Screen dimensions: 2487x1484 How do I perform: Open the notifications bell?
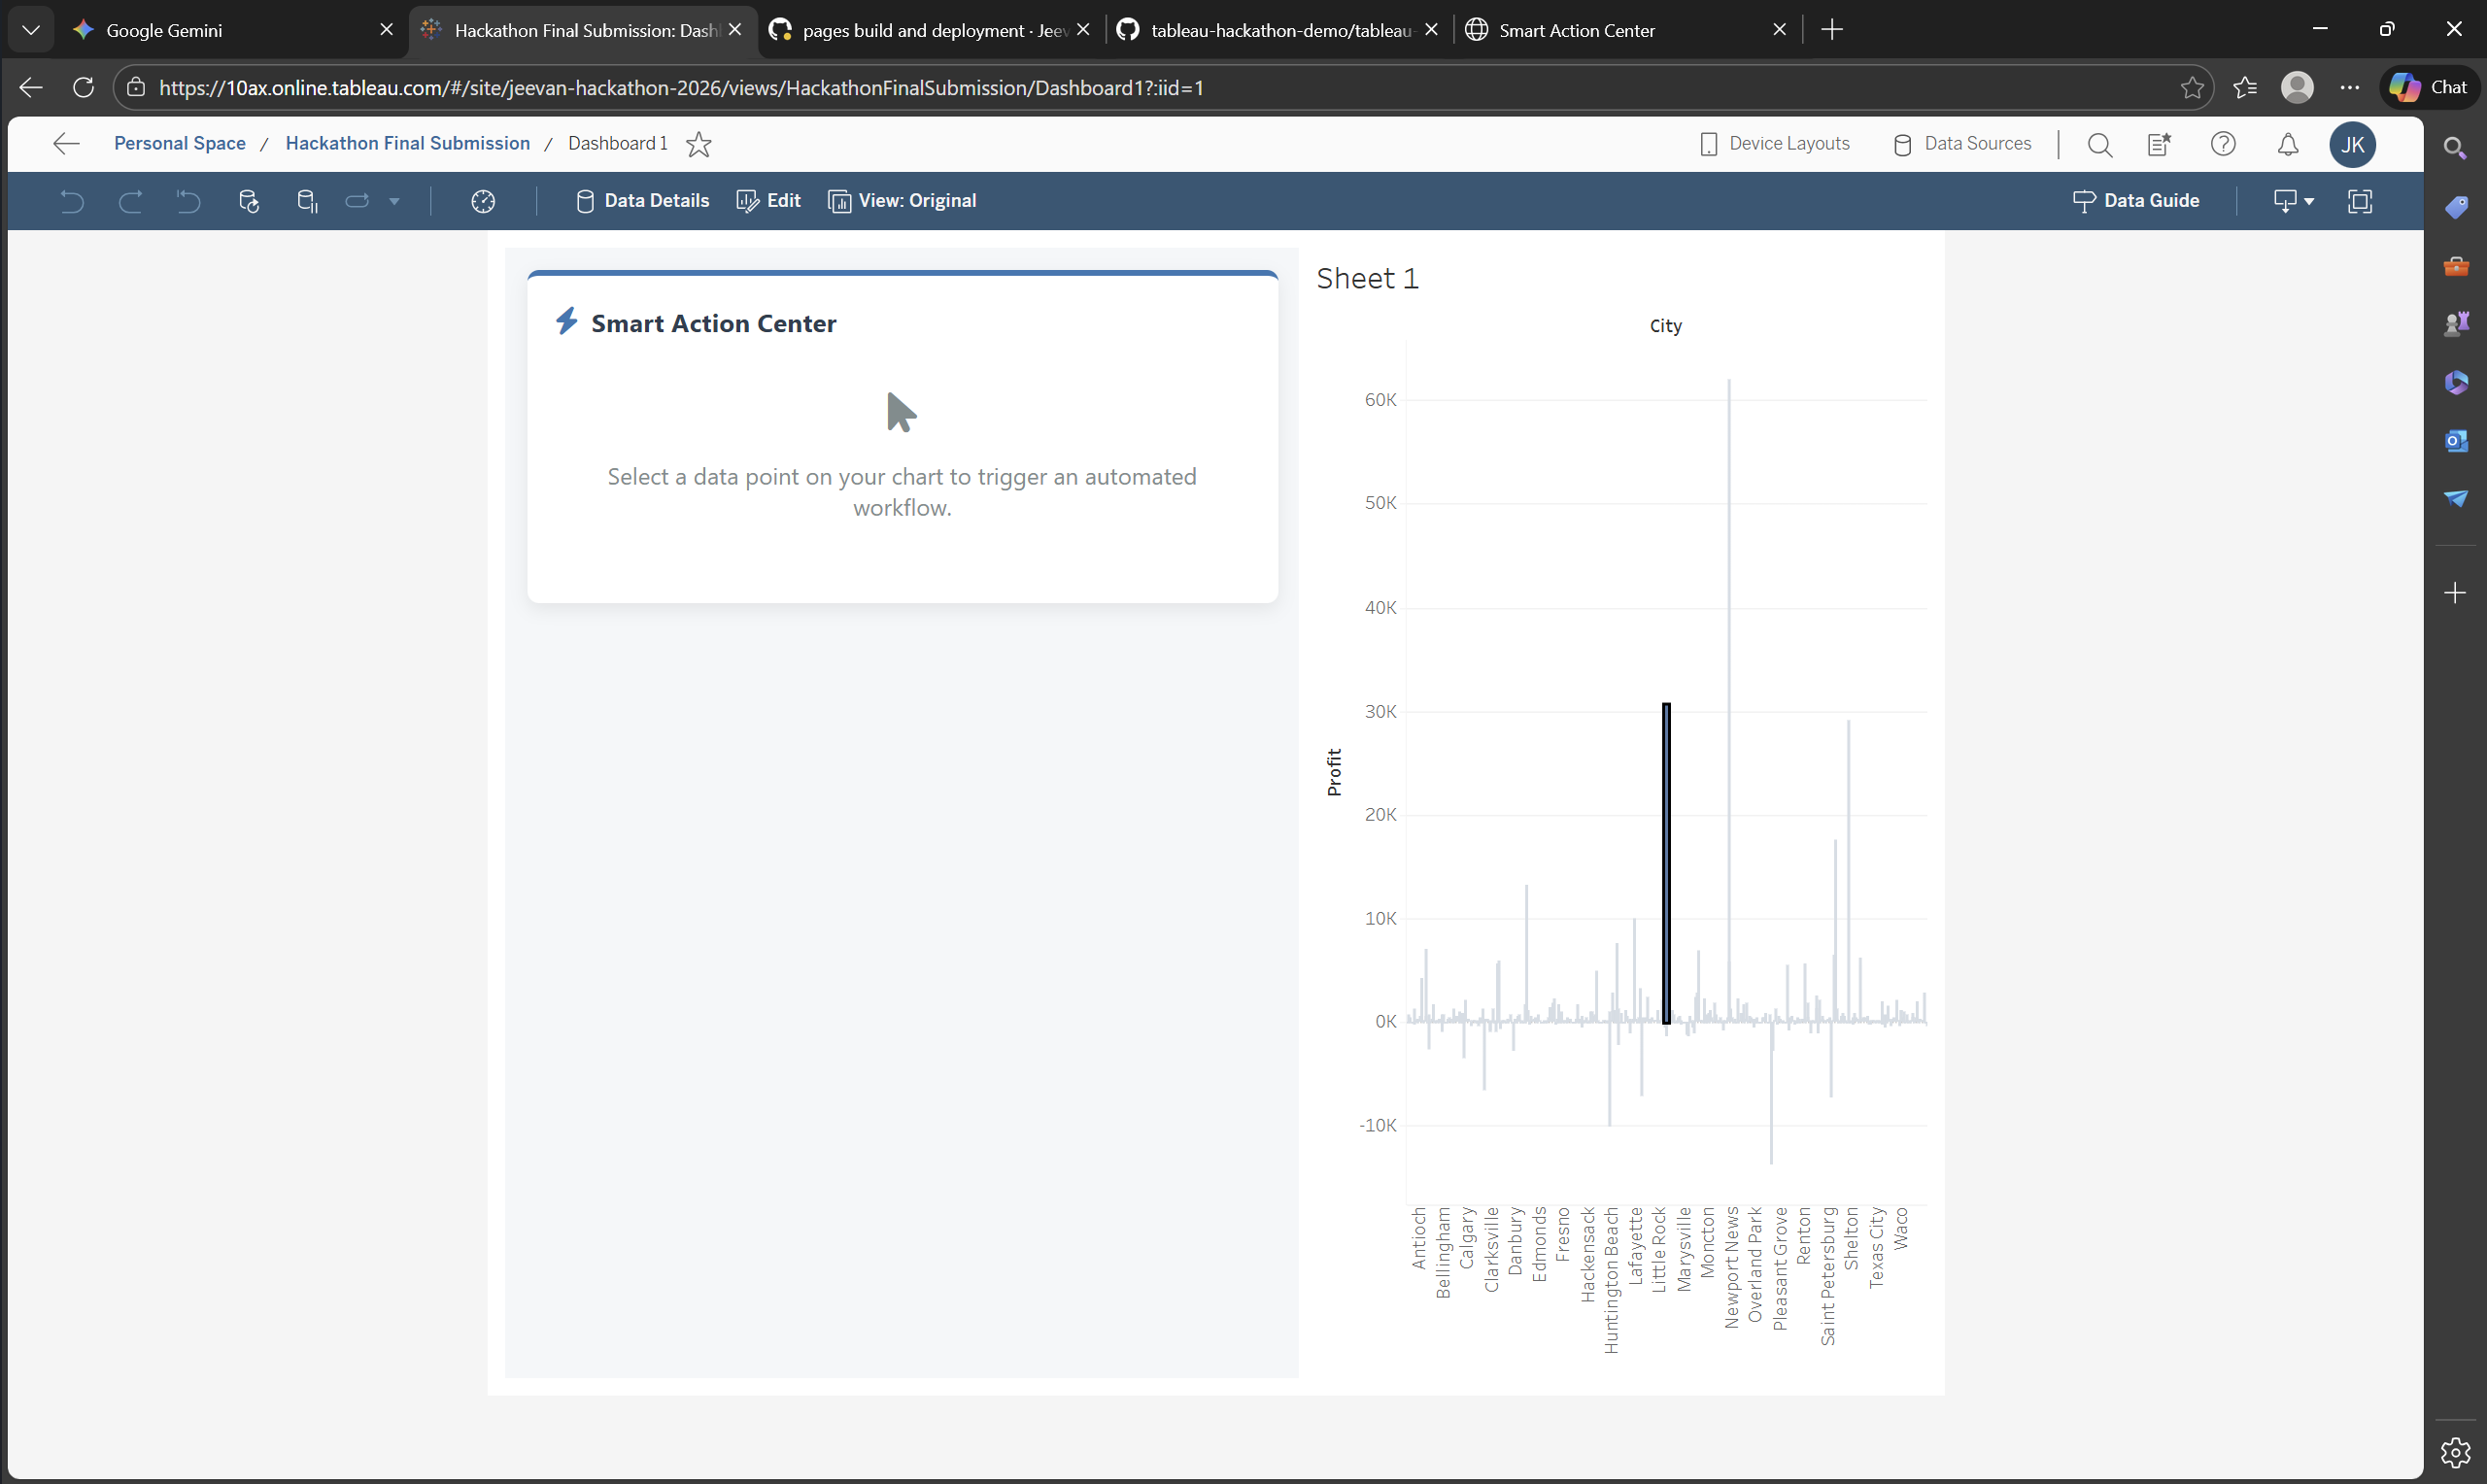click(2288, 144)
